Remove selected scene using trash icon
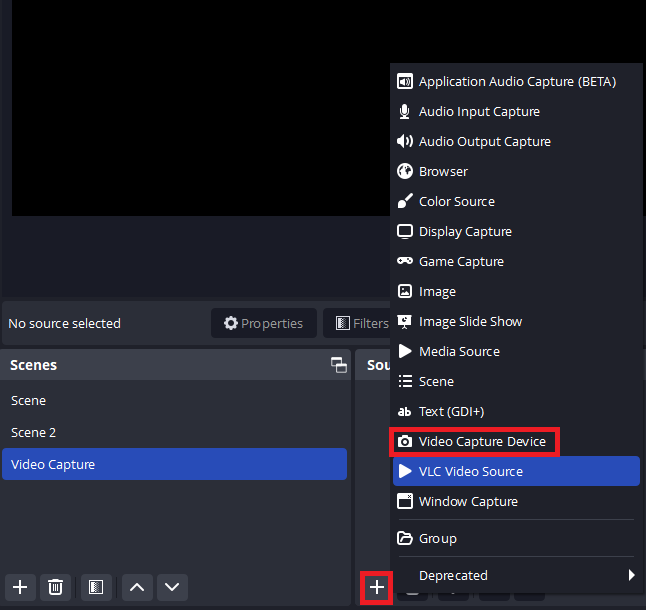Screen dimensions: 646x610 point(56,587)
